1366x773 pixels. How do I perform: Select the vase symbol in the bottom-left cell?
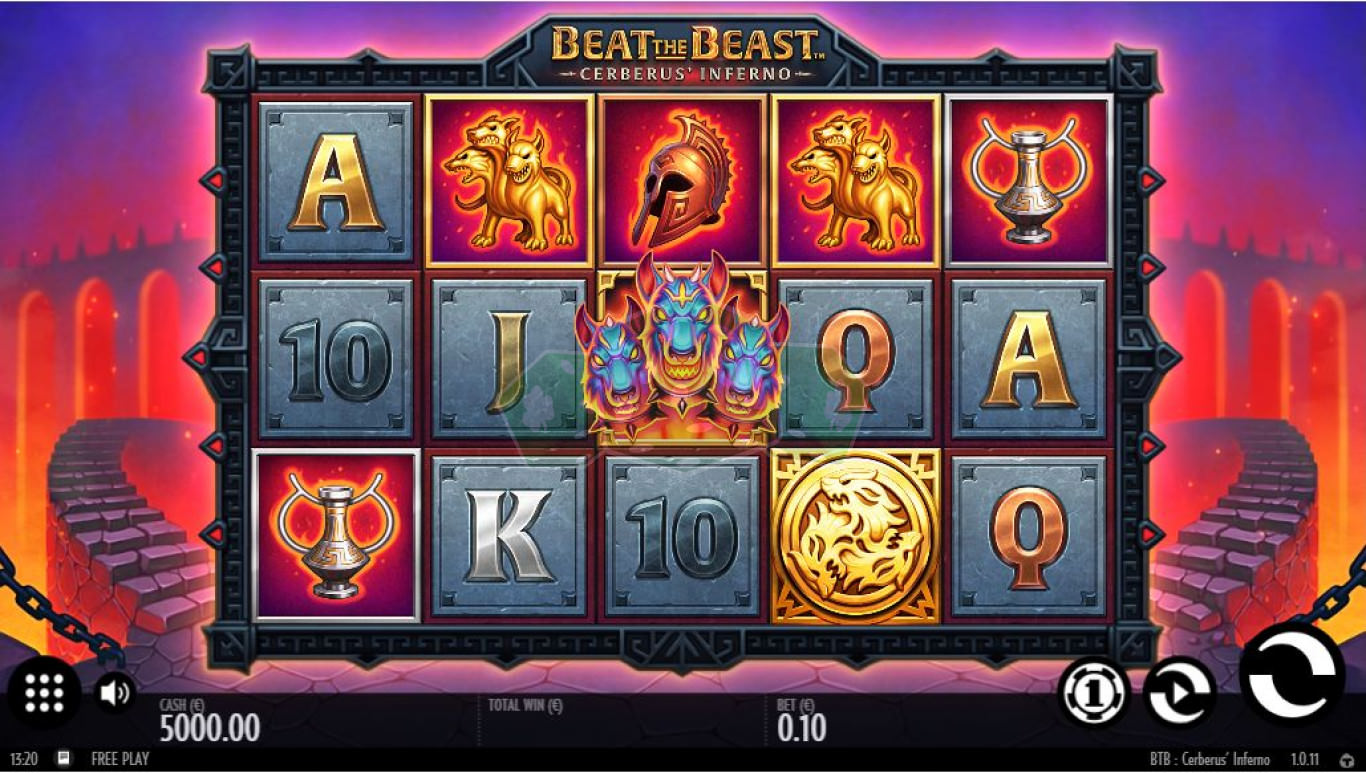tap(336, 536)
